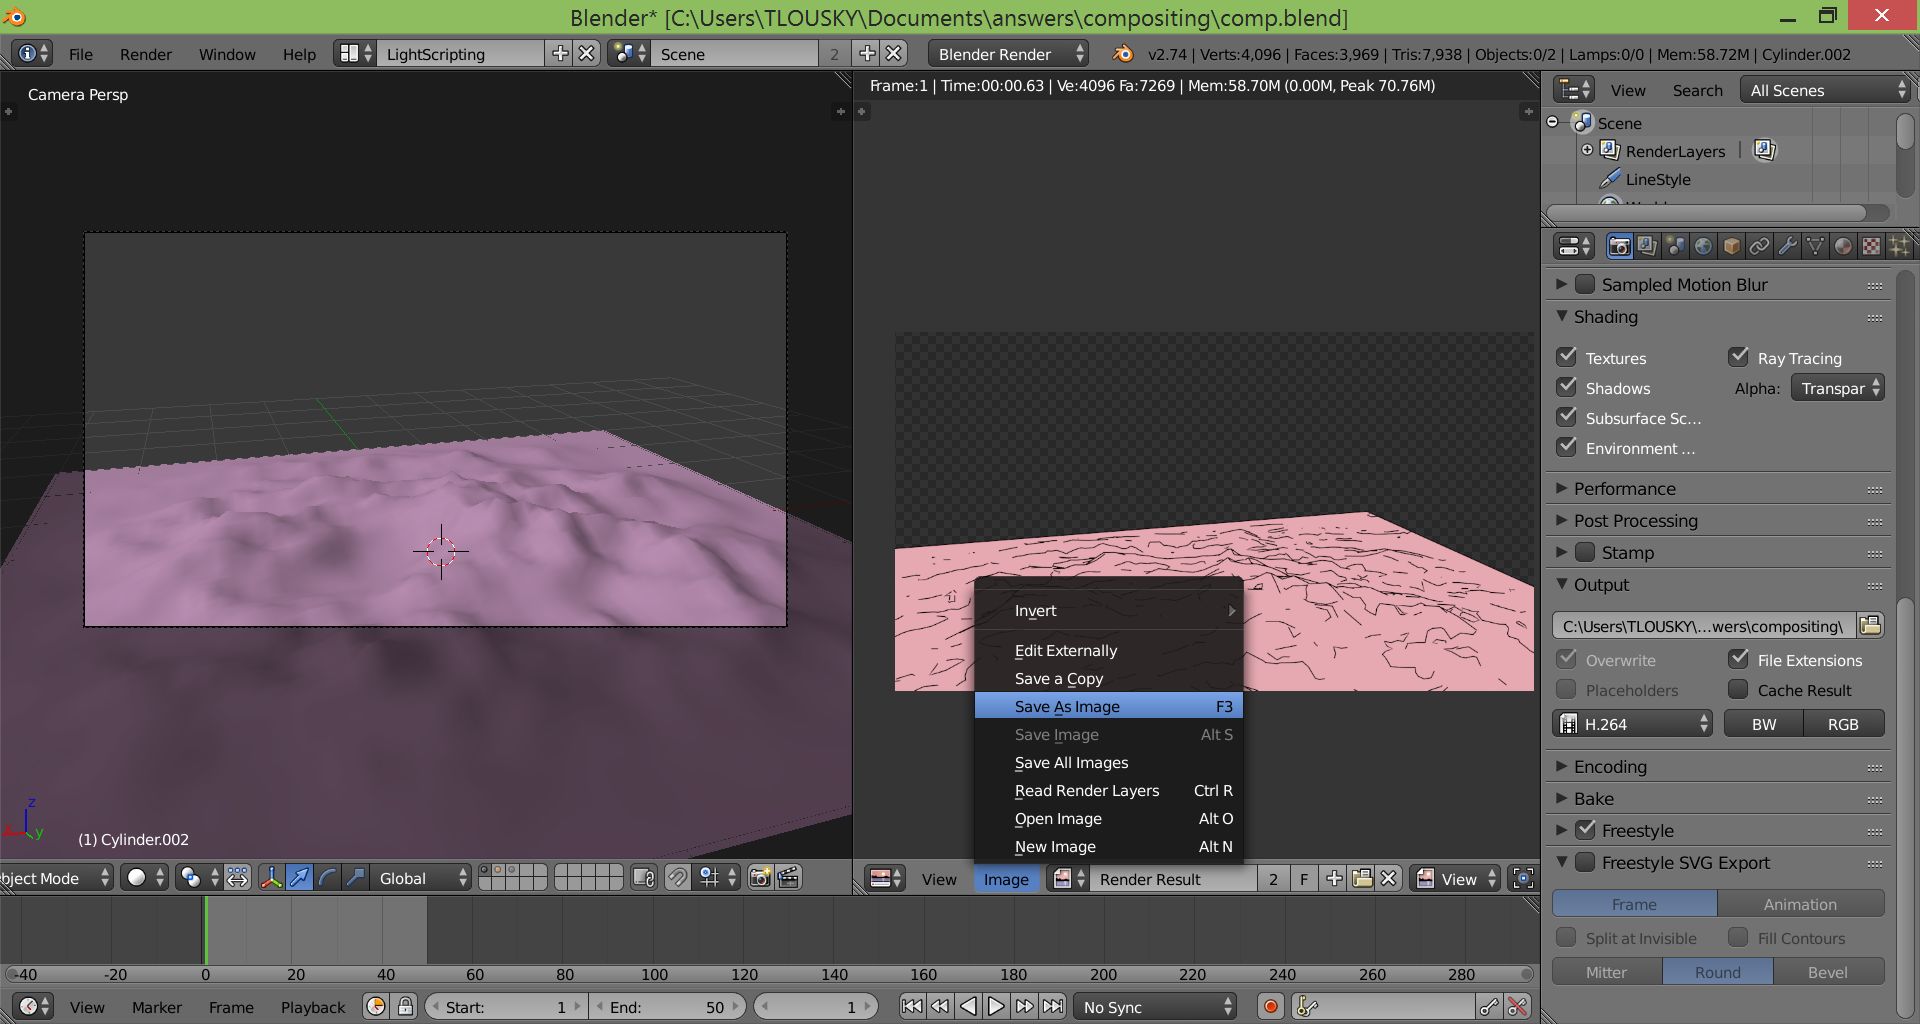Toggle the 3D manipulator widget icon
The height and width of the screenshot is (1024, 1920).
pos(271,878)
